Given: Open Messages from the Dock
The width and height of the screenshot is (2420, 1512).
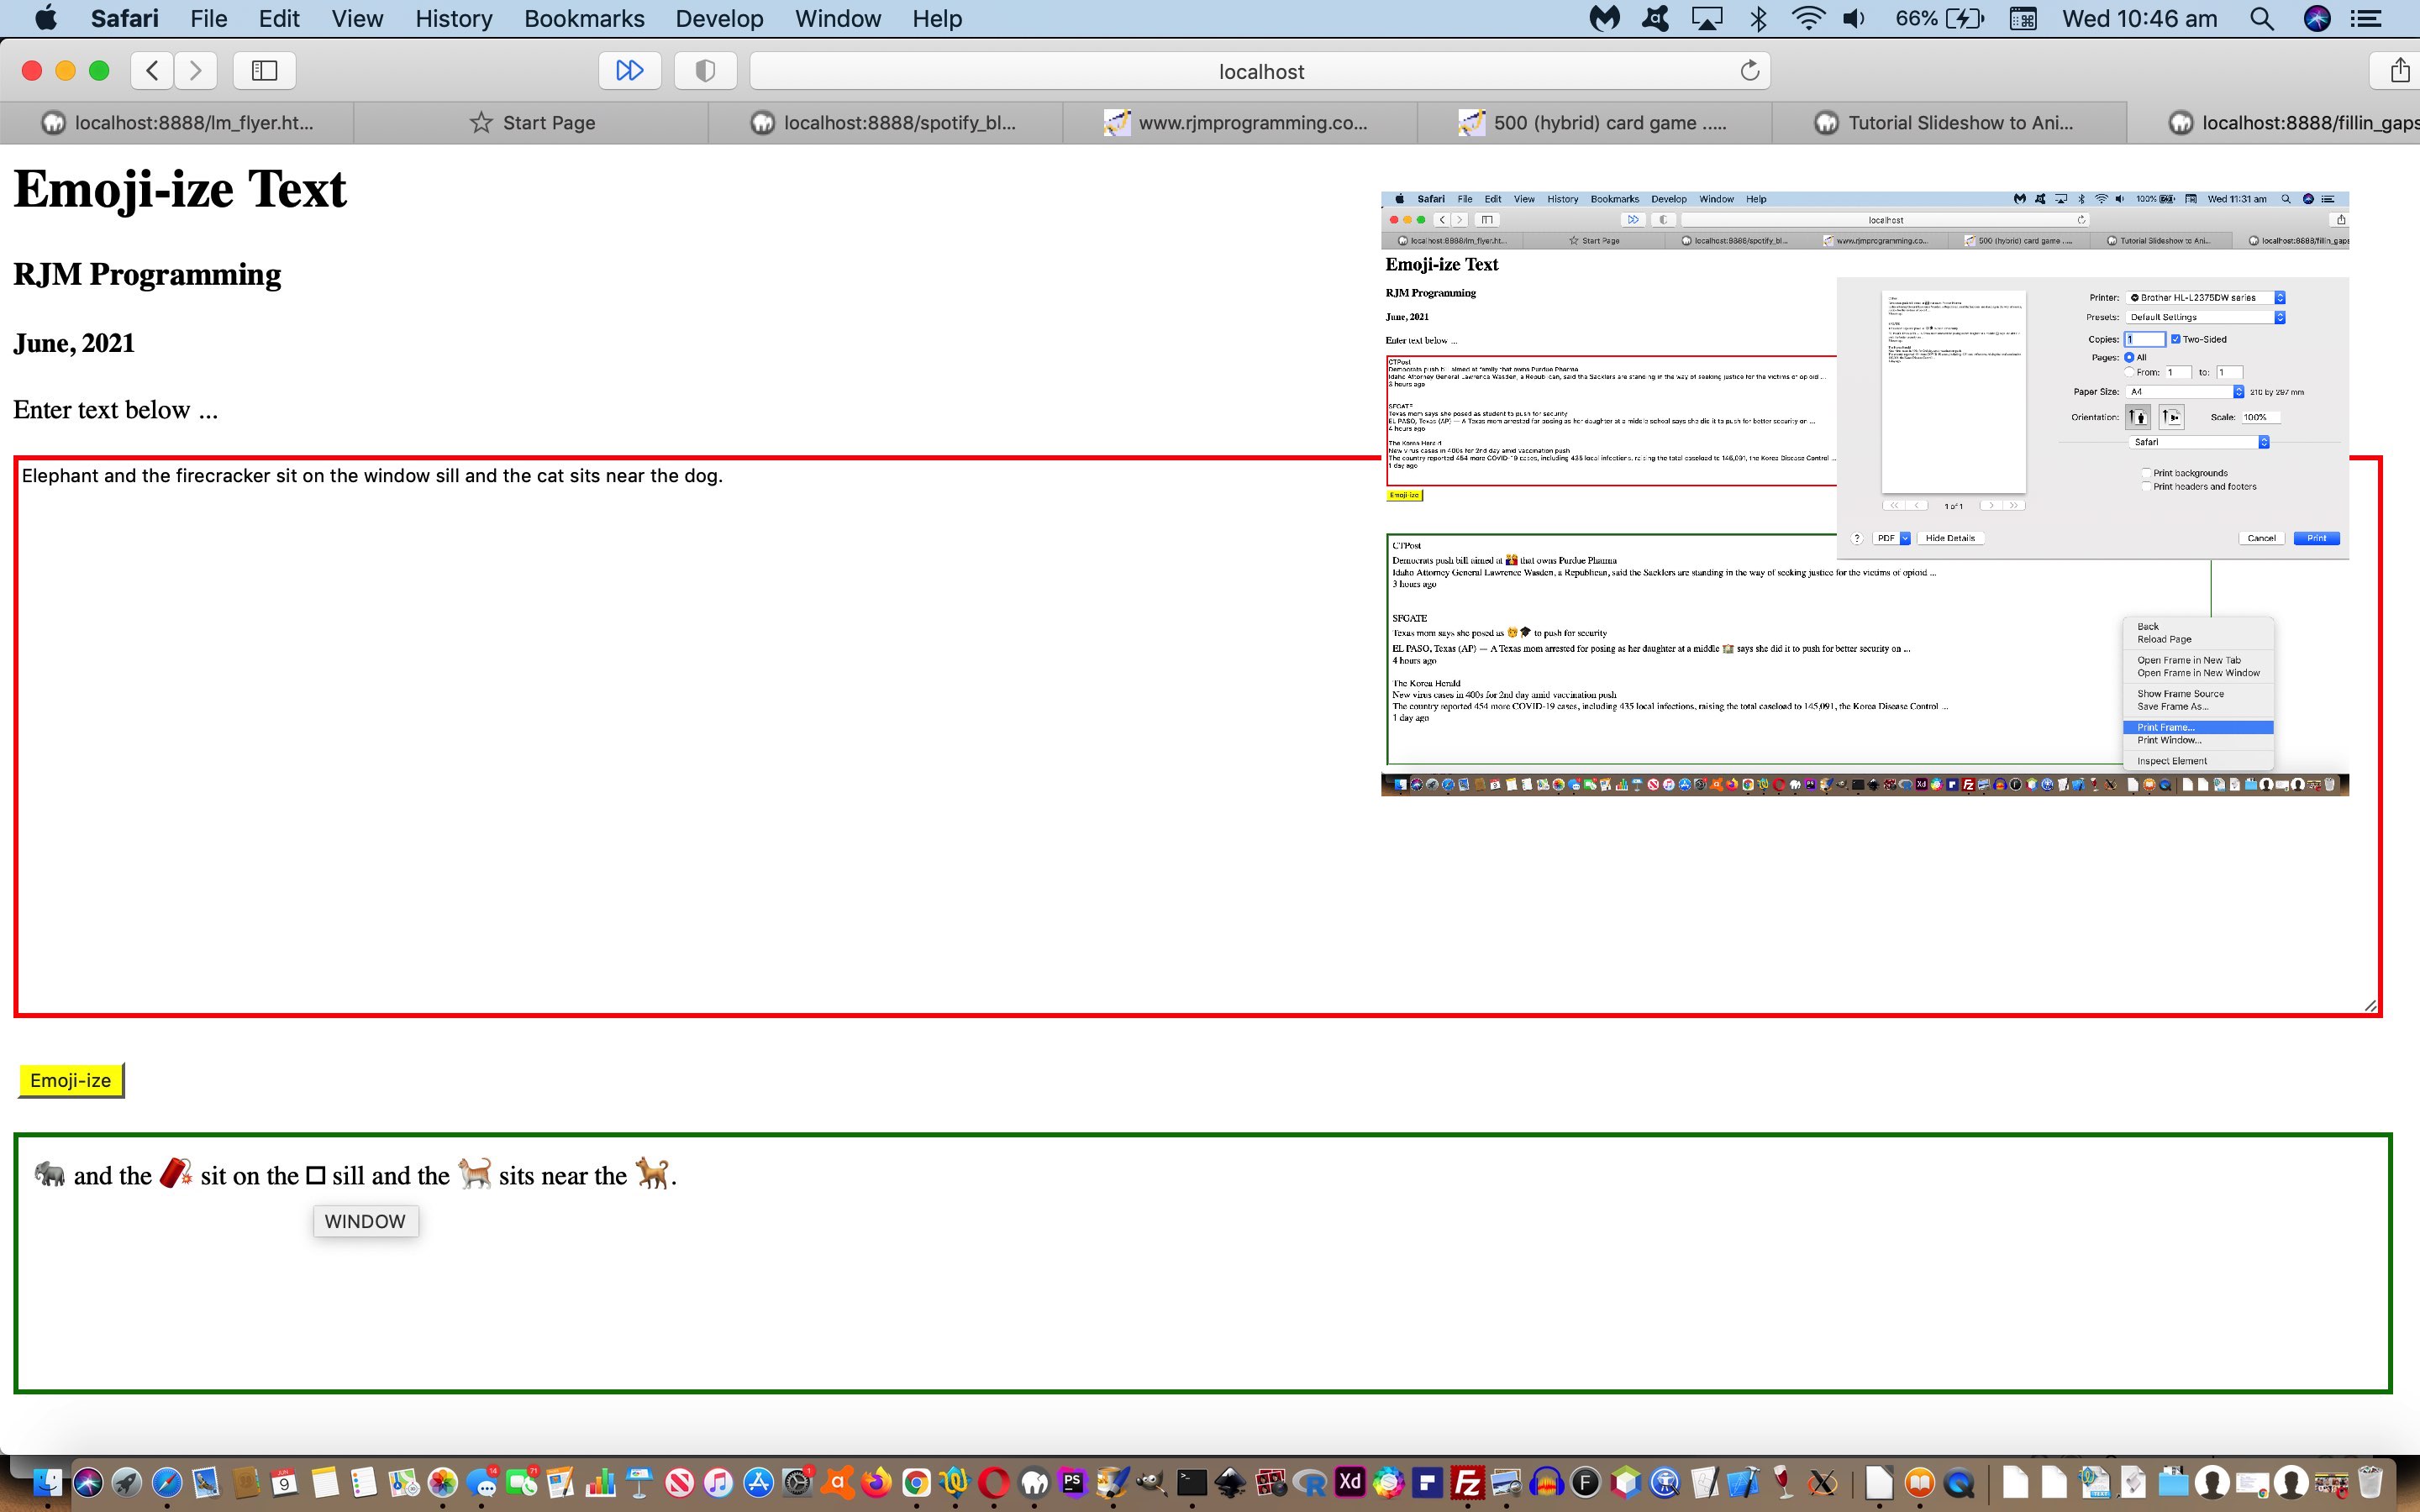Looking at the screenshot, I should tap(482, 1482).
